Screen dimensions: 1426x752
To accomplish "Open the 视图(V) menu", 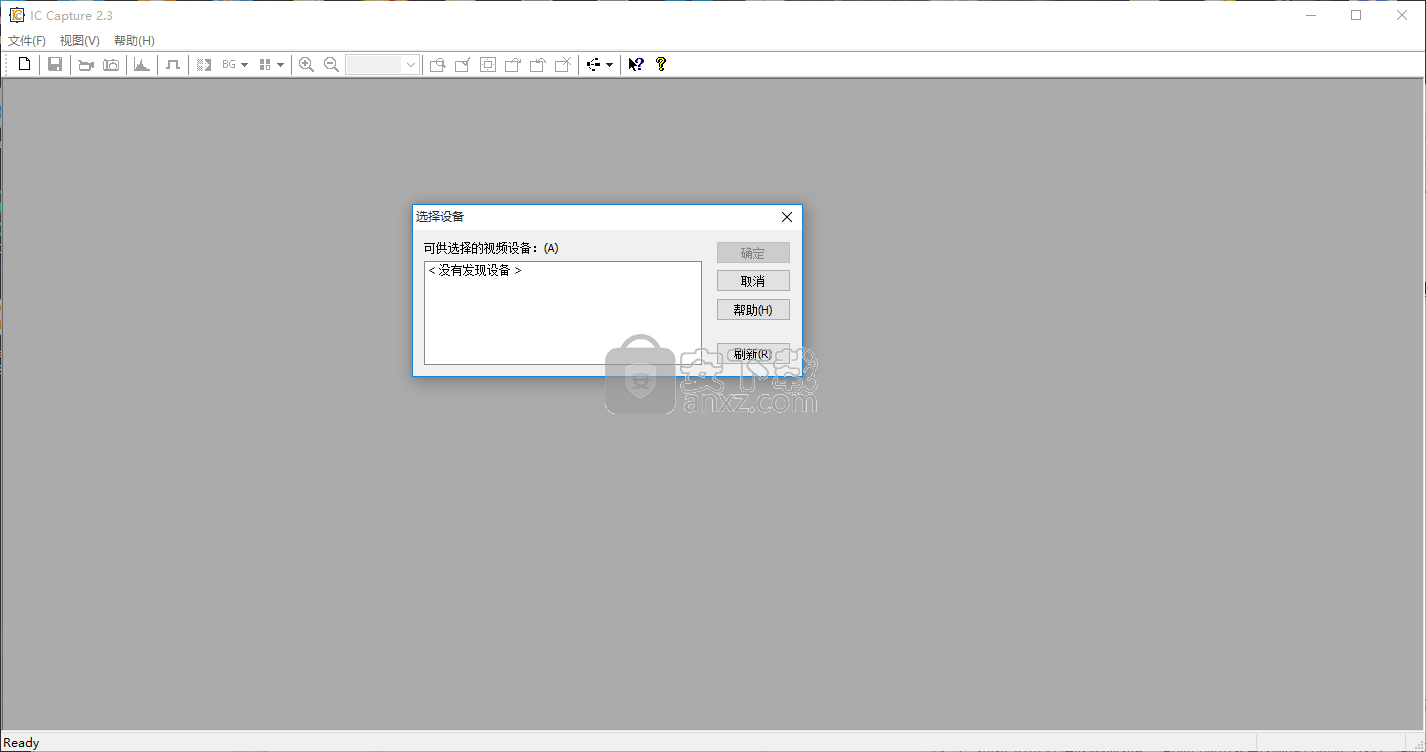I will (80, 40).
